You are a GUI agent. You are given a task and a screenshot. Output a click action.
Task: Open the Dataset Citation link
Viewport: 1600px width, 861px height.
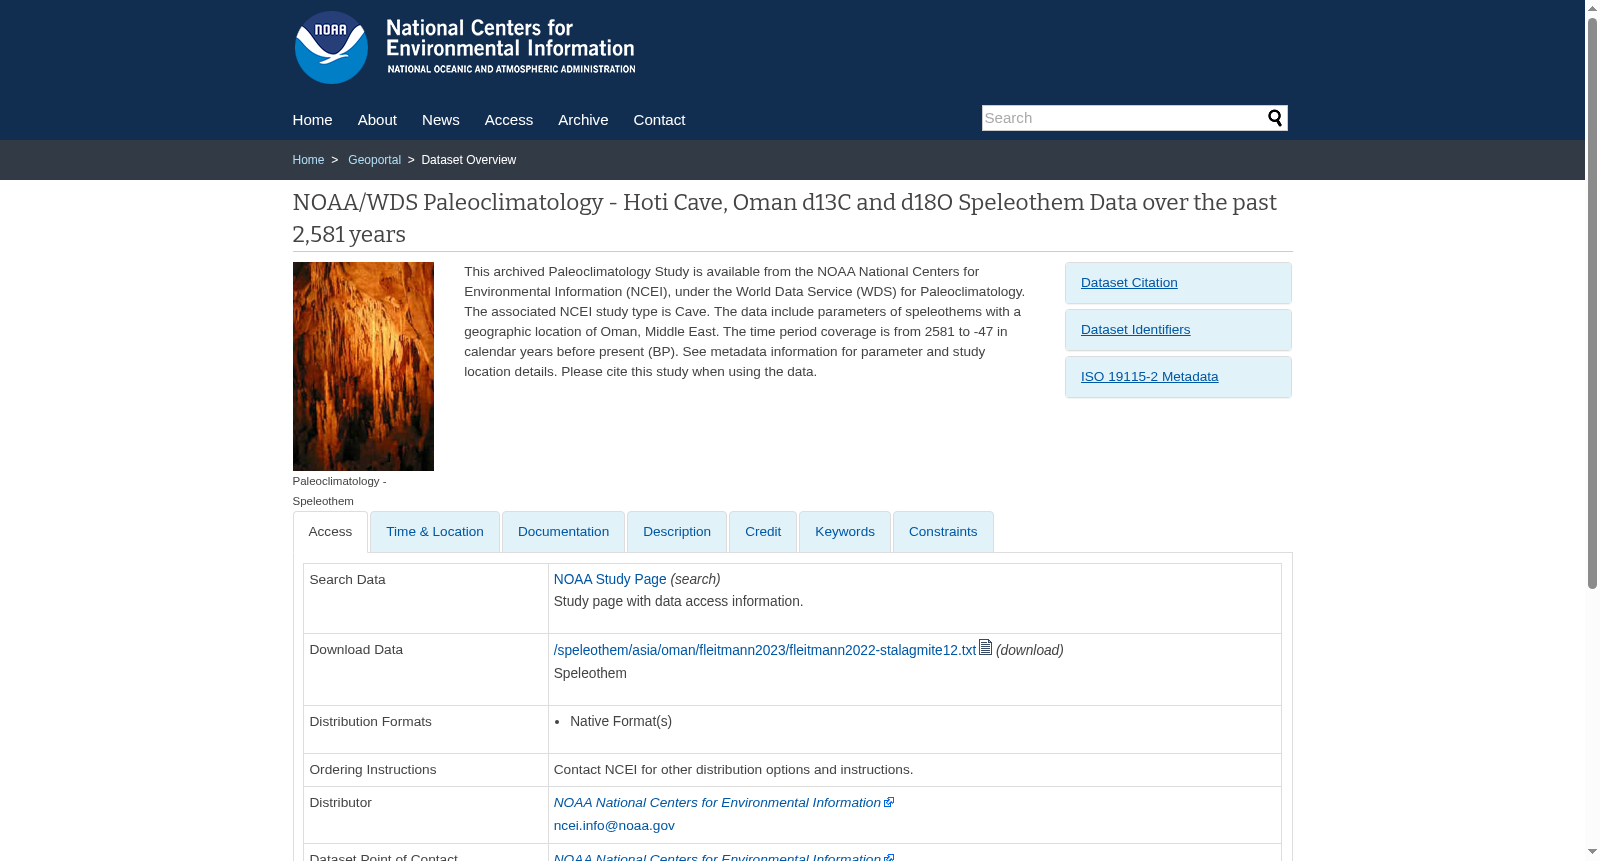click(1129, 283)
